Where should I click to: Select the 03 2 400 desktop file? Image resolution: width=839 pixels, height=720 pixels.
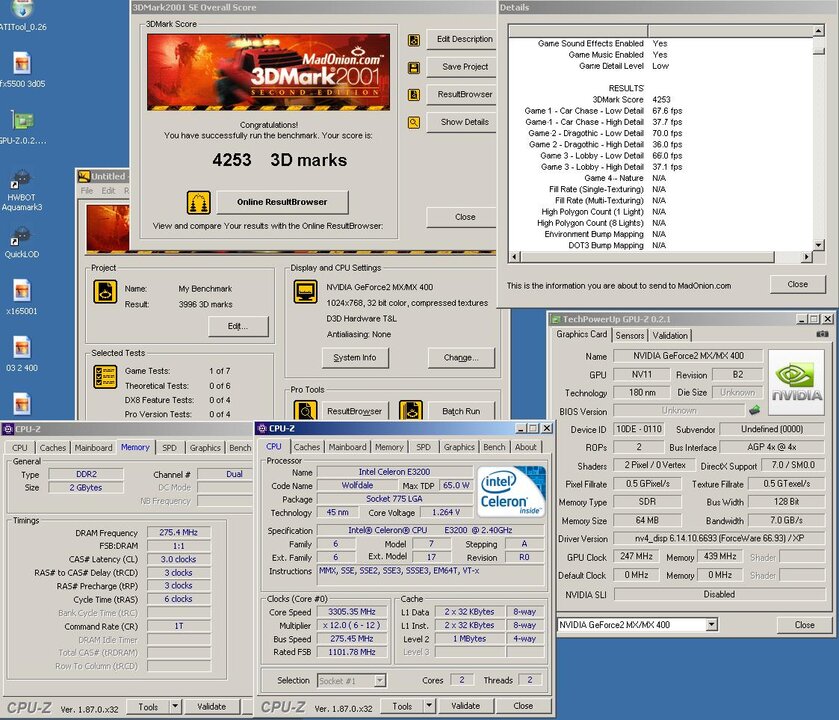point(22,354)
